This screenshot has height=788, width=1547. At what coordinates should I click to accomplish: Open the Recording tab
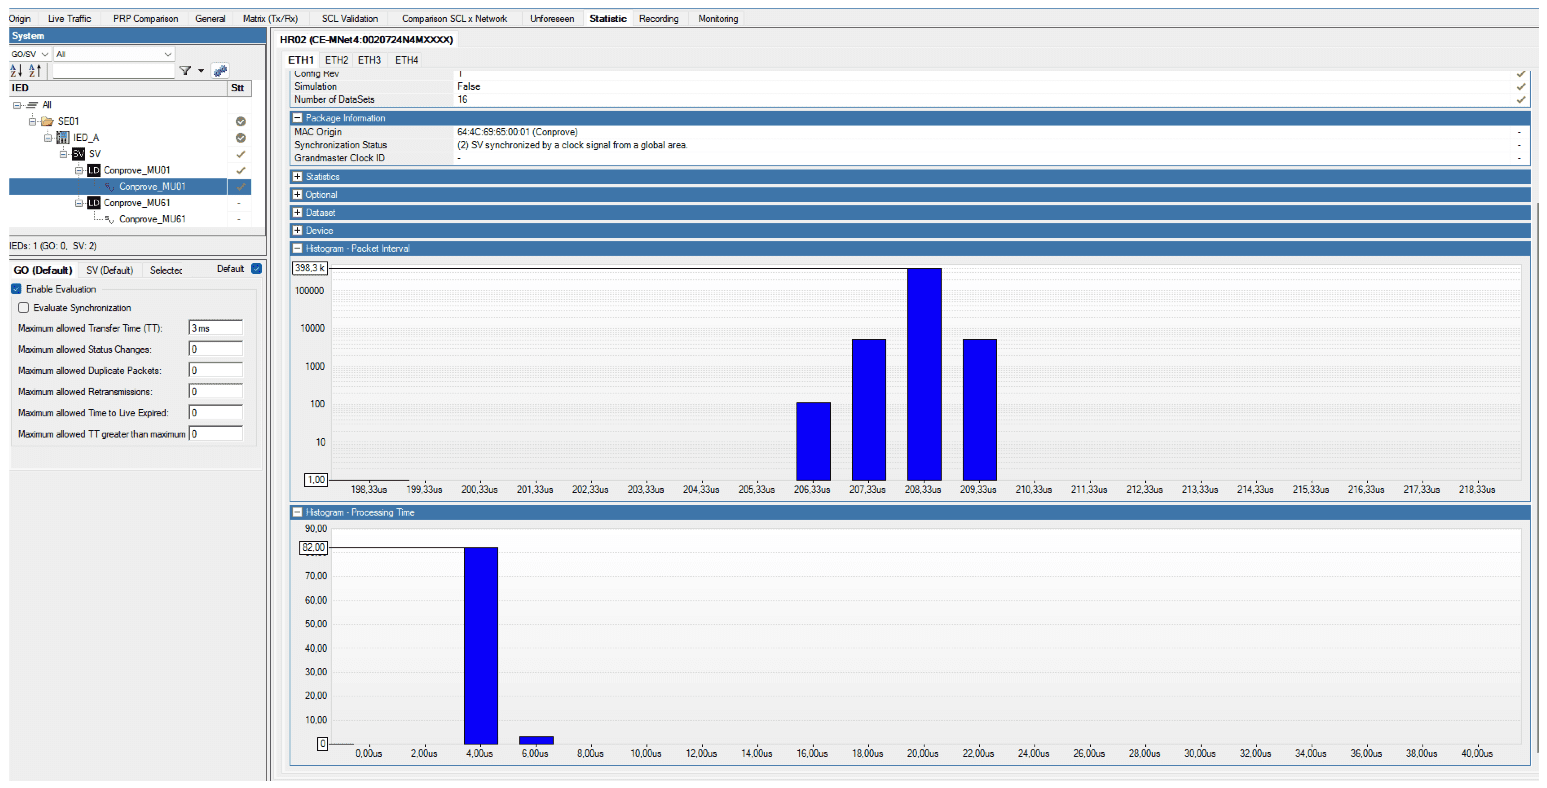tap(659, 18)
